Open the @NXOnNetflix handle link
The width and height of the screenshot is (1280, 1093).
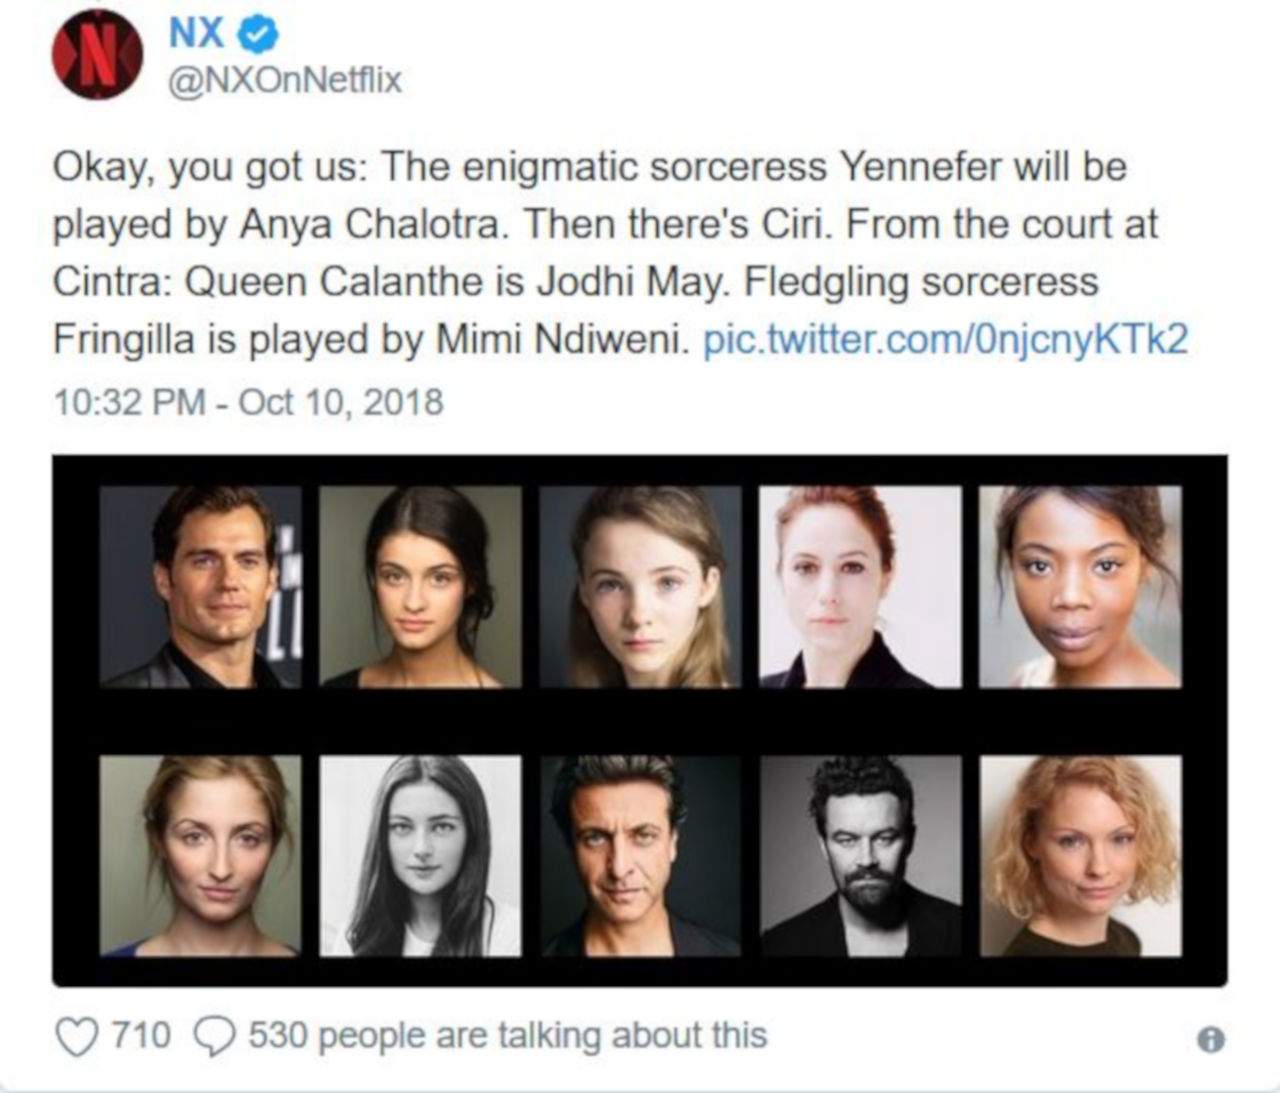(x=285, y=80)
